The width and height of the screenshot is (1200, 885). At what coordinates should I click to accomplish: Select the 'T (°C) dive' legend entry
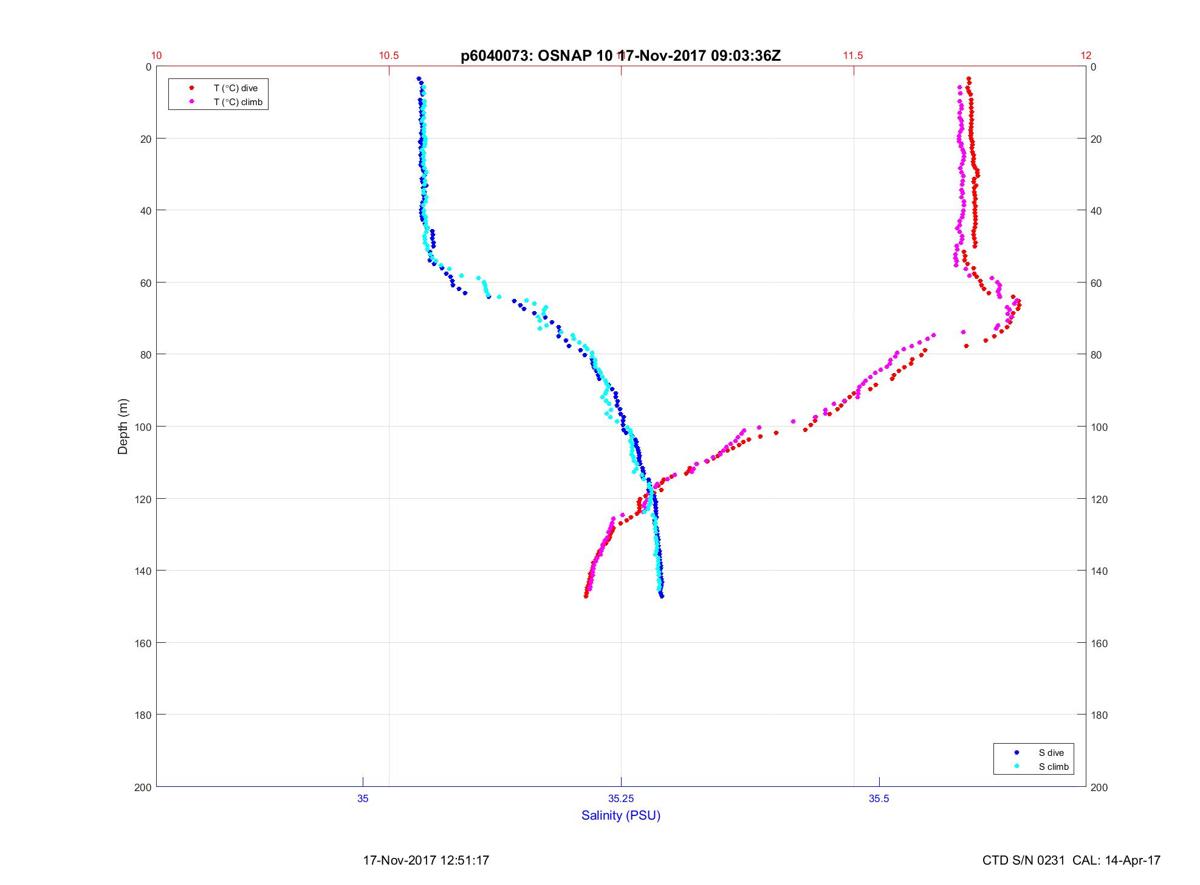[235, 88]
